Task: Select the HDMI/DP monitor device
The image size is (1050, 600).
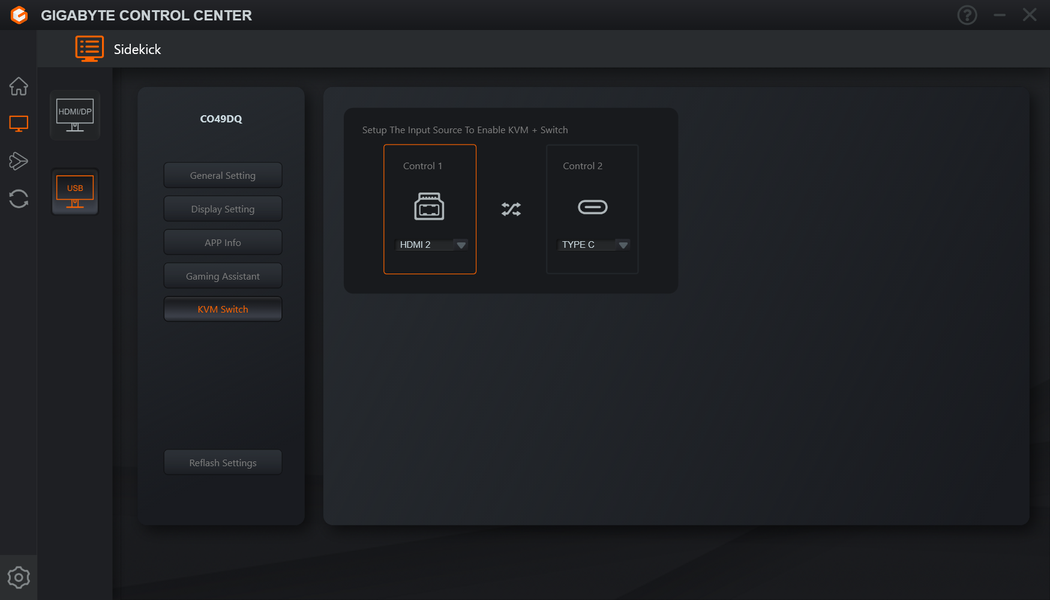Action: tap(75, 115)
